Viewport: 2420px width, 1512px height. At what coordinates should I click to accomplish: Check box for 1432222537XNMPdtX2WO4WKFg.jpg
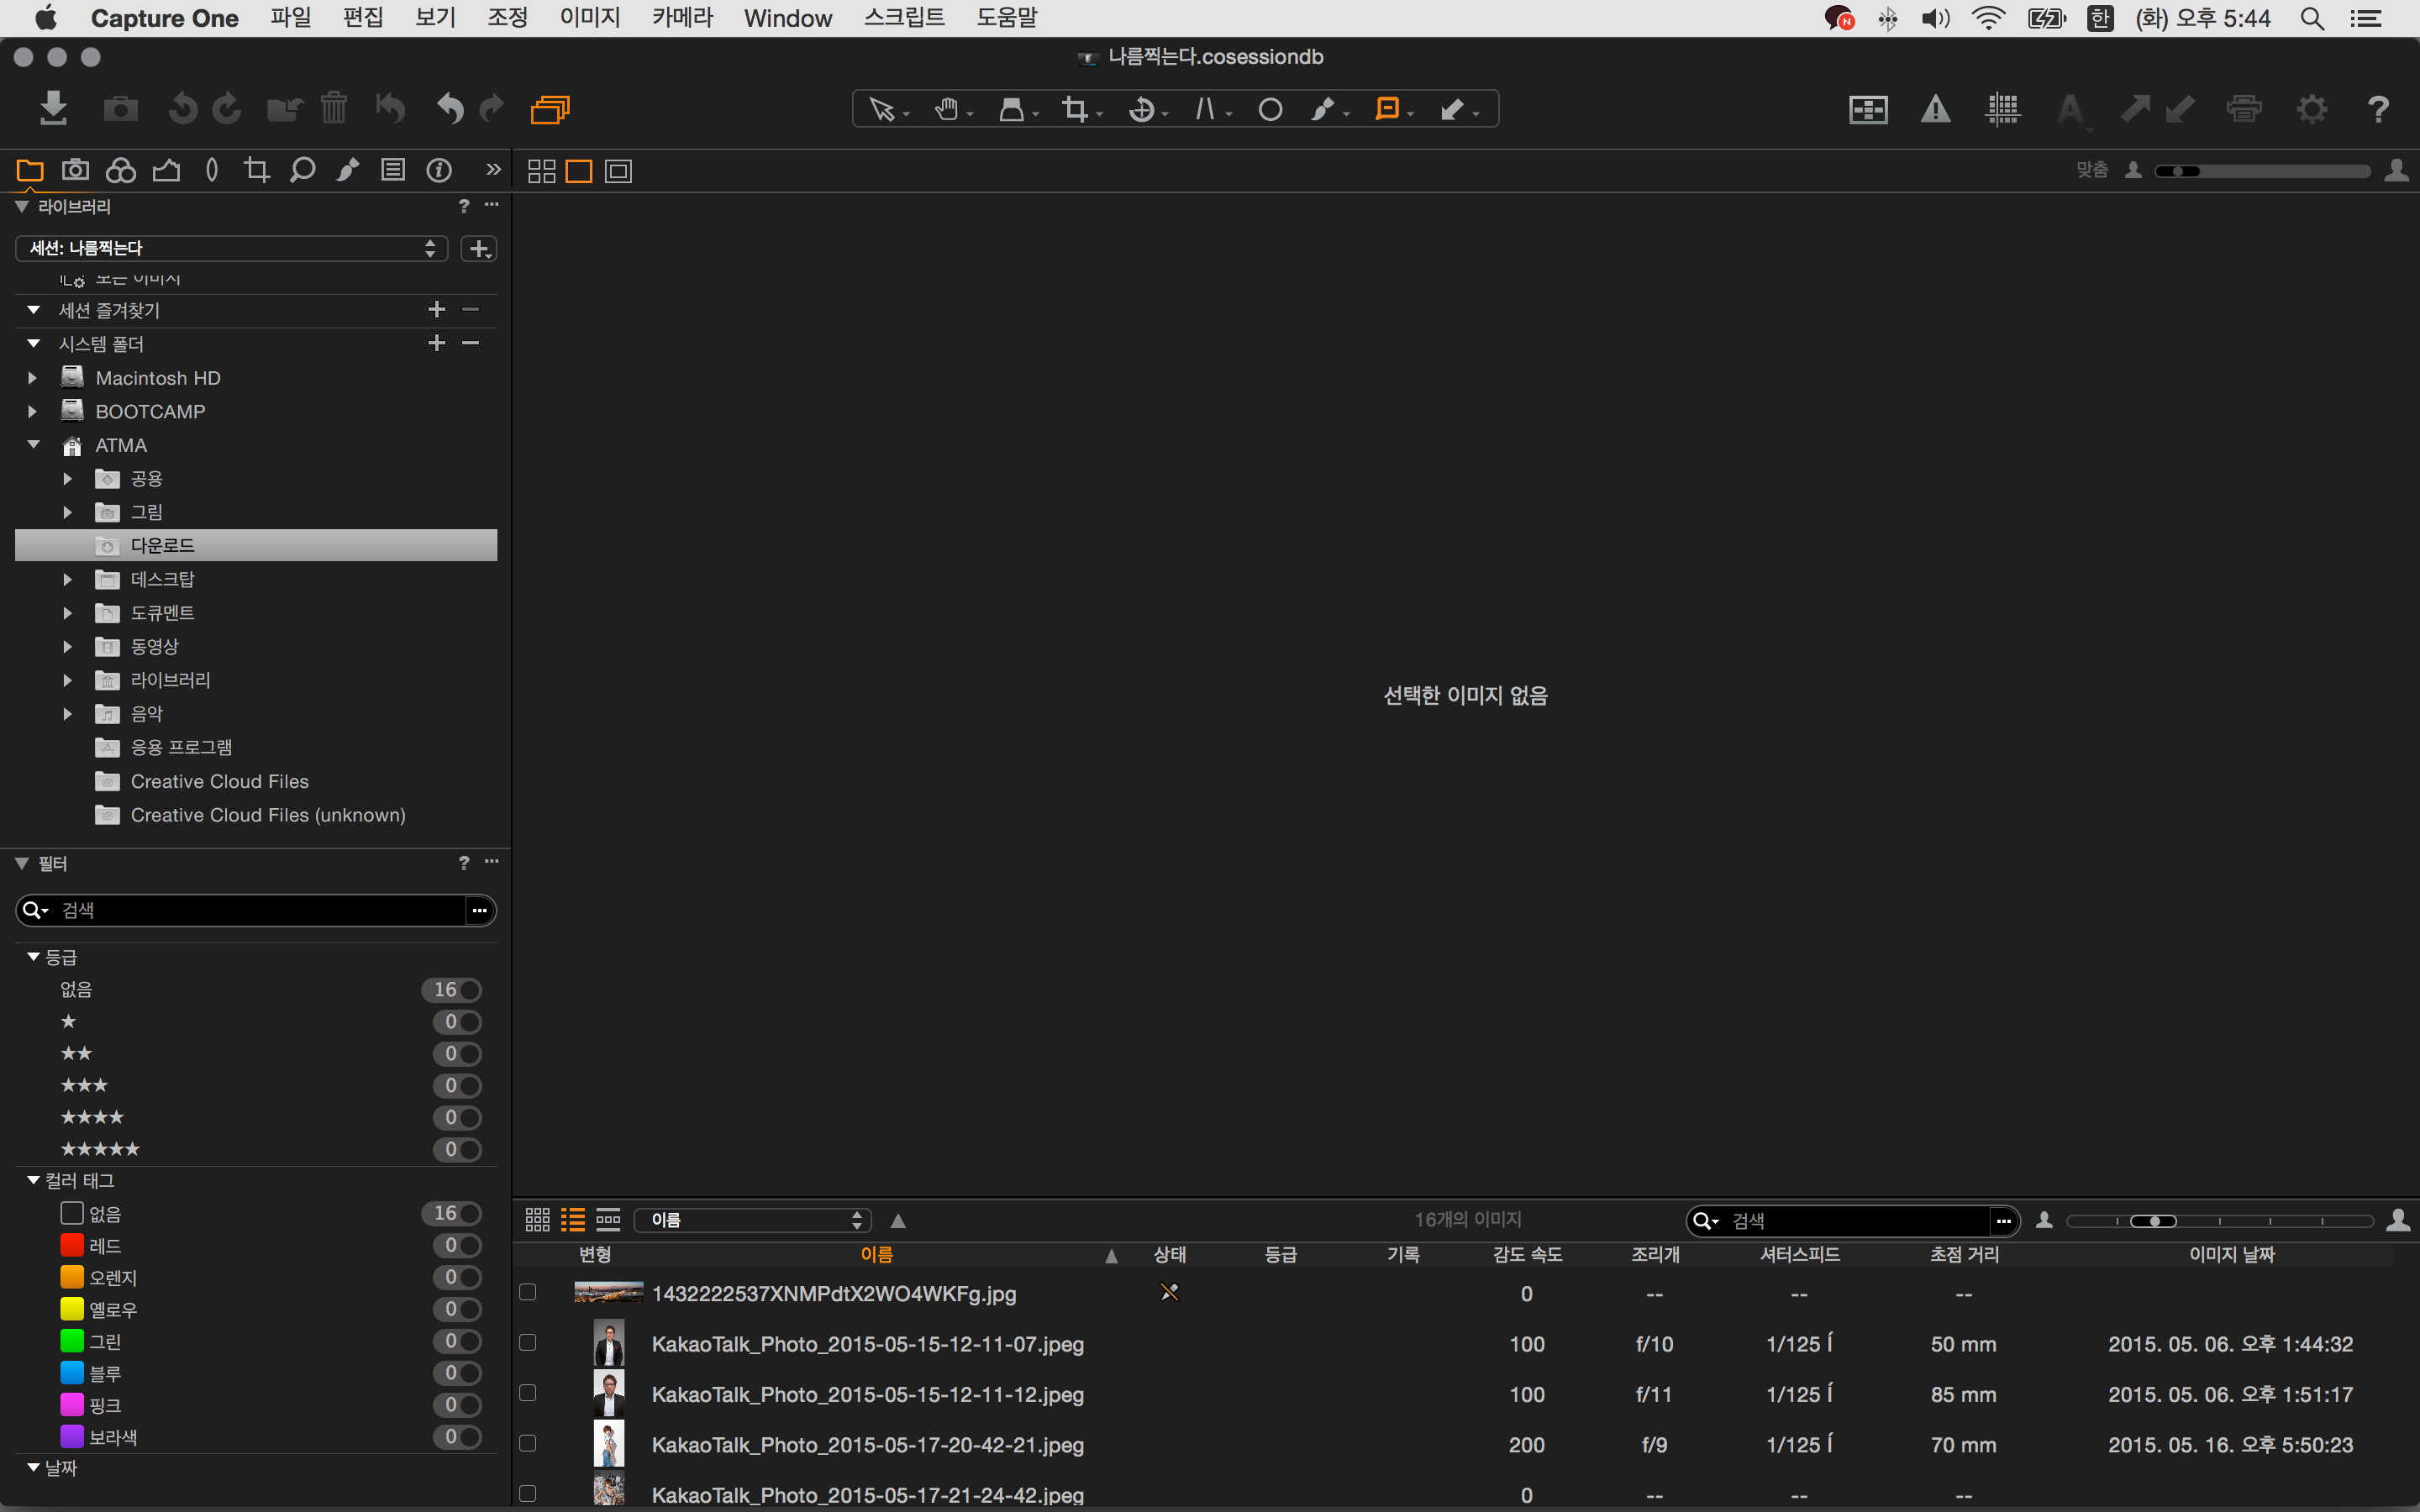tap(528, 1292)
